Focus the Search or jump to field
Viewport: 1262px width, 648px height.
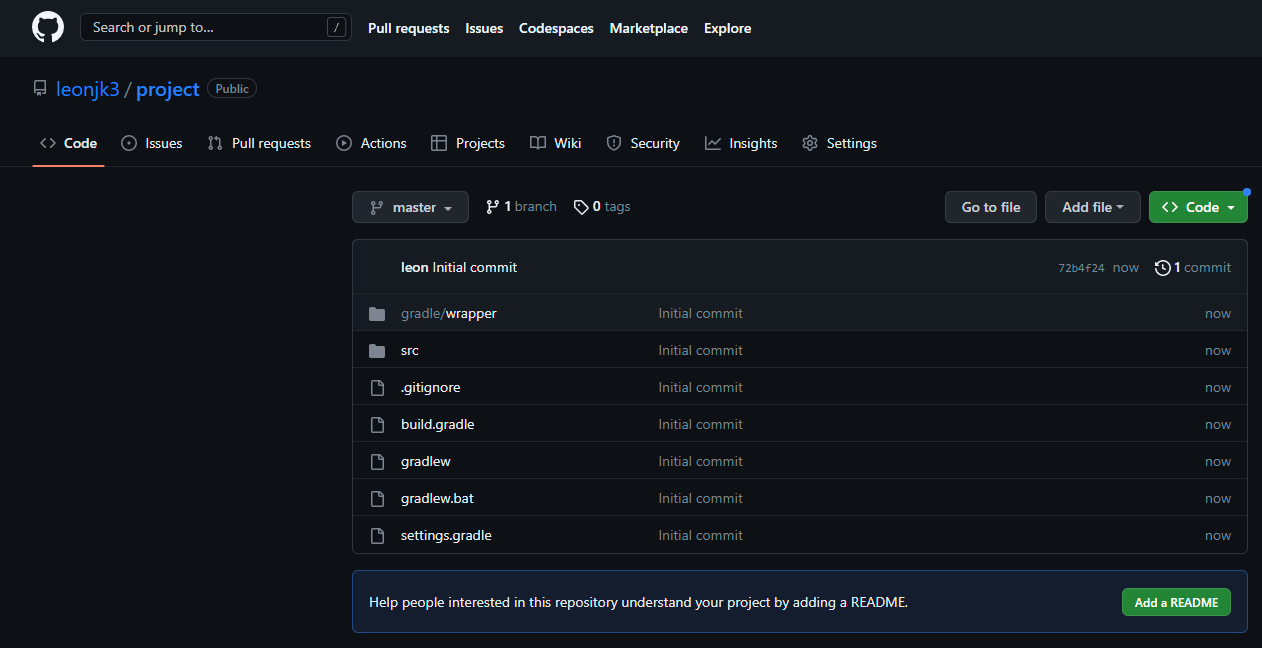pos(216,27)
